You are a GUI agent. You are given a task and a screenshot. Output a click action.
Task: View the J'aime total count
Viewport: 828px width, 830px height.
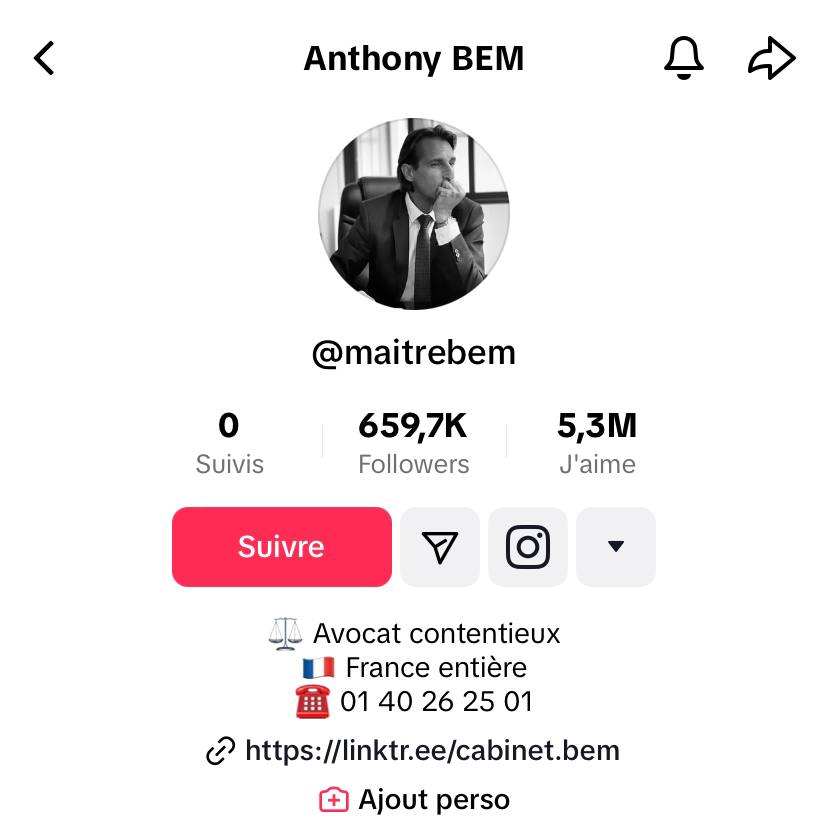coord(598,440)
